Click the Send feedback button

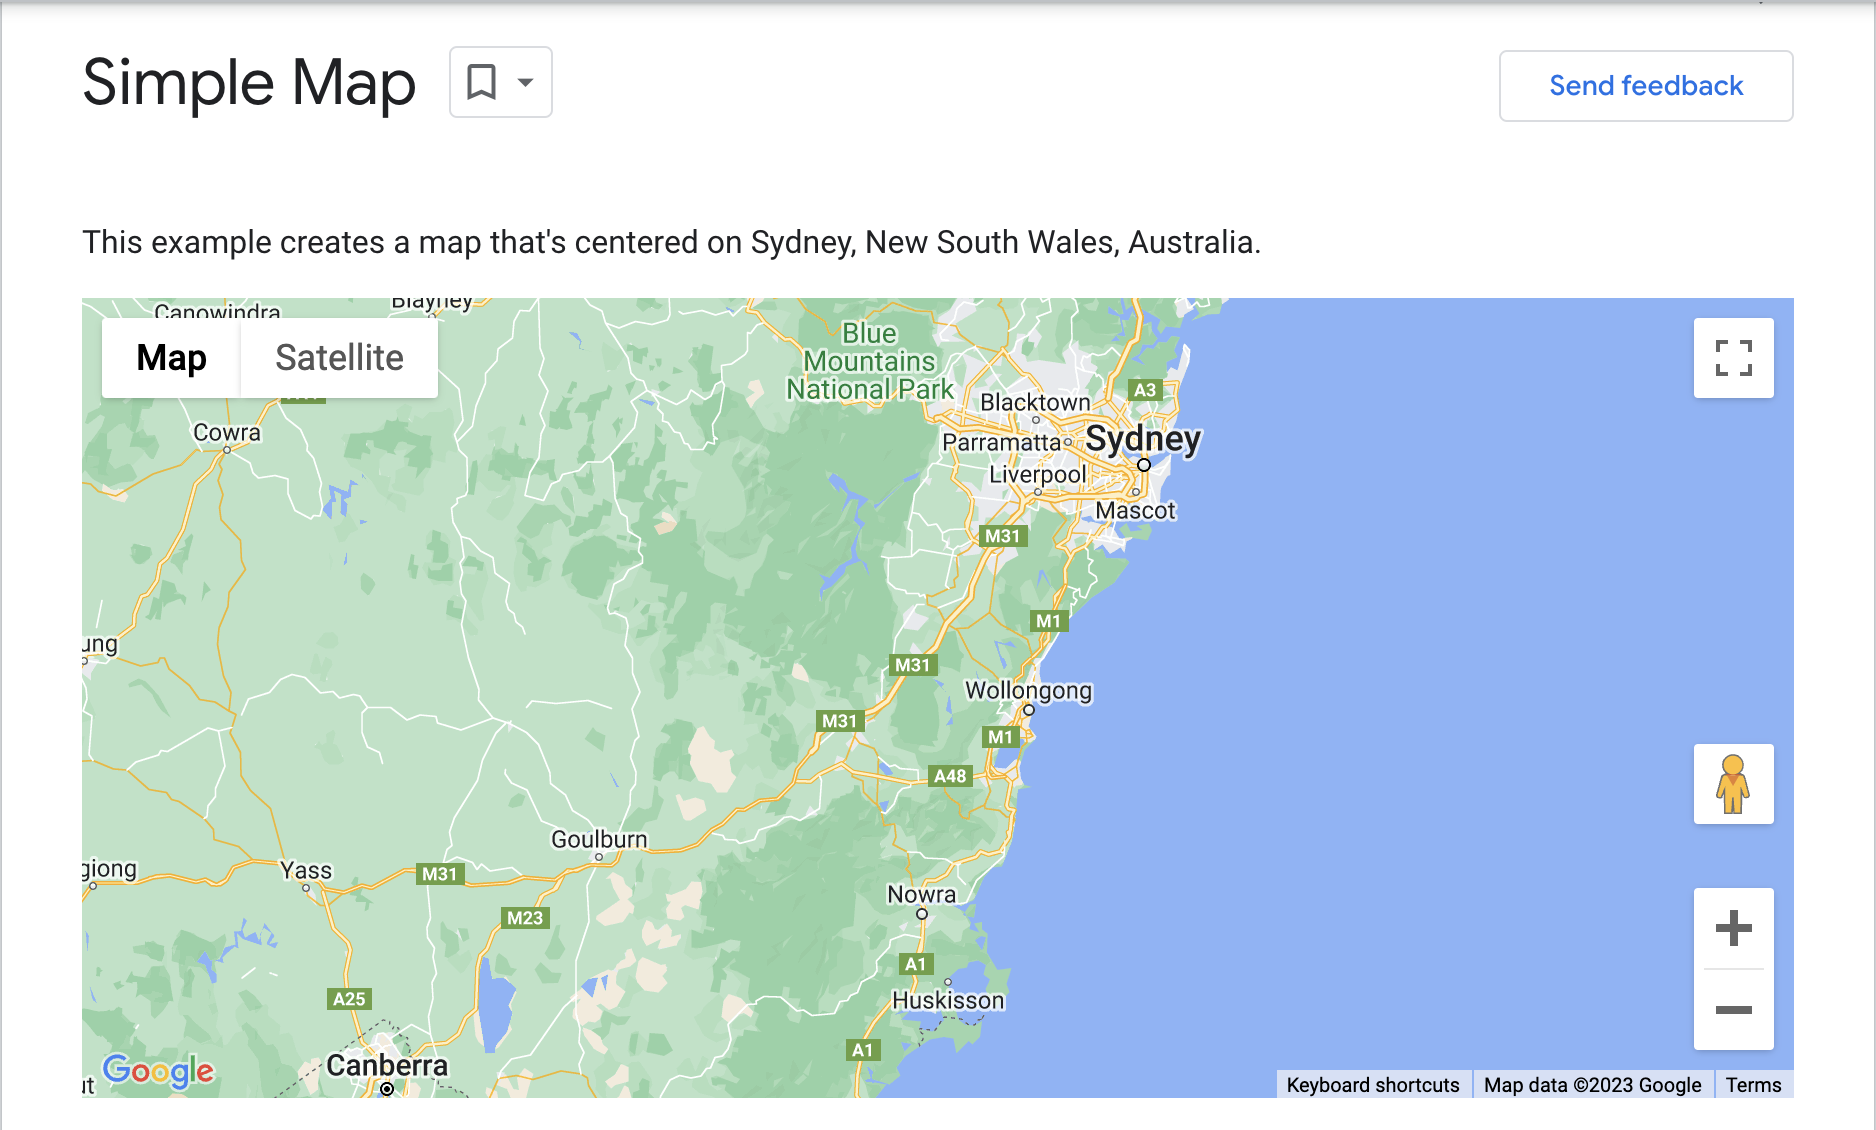coord(1645,86)
